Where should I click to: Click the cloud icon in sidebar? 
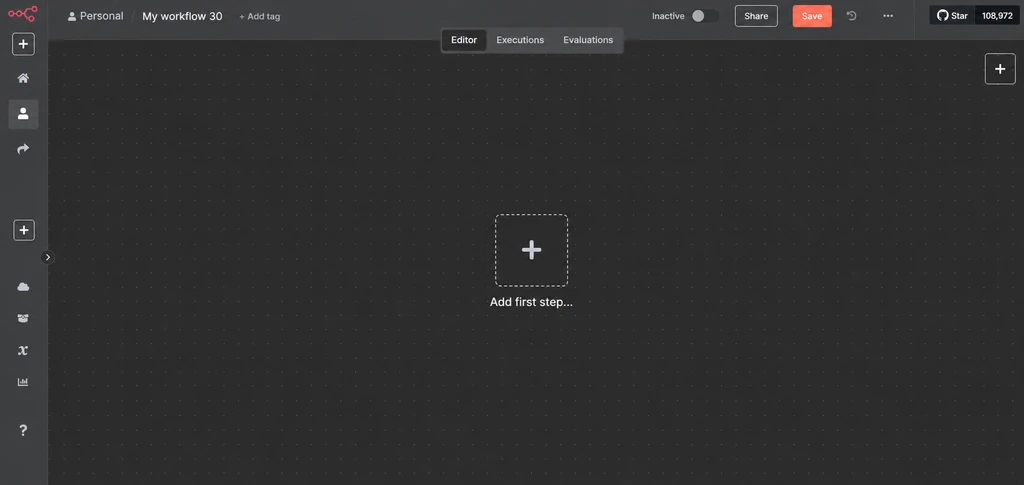(x=23, y=287)
